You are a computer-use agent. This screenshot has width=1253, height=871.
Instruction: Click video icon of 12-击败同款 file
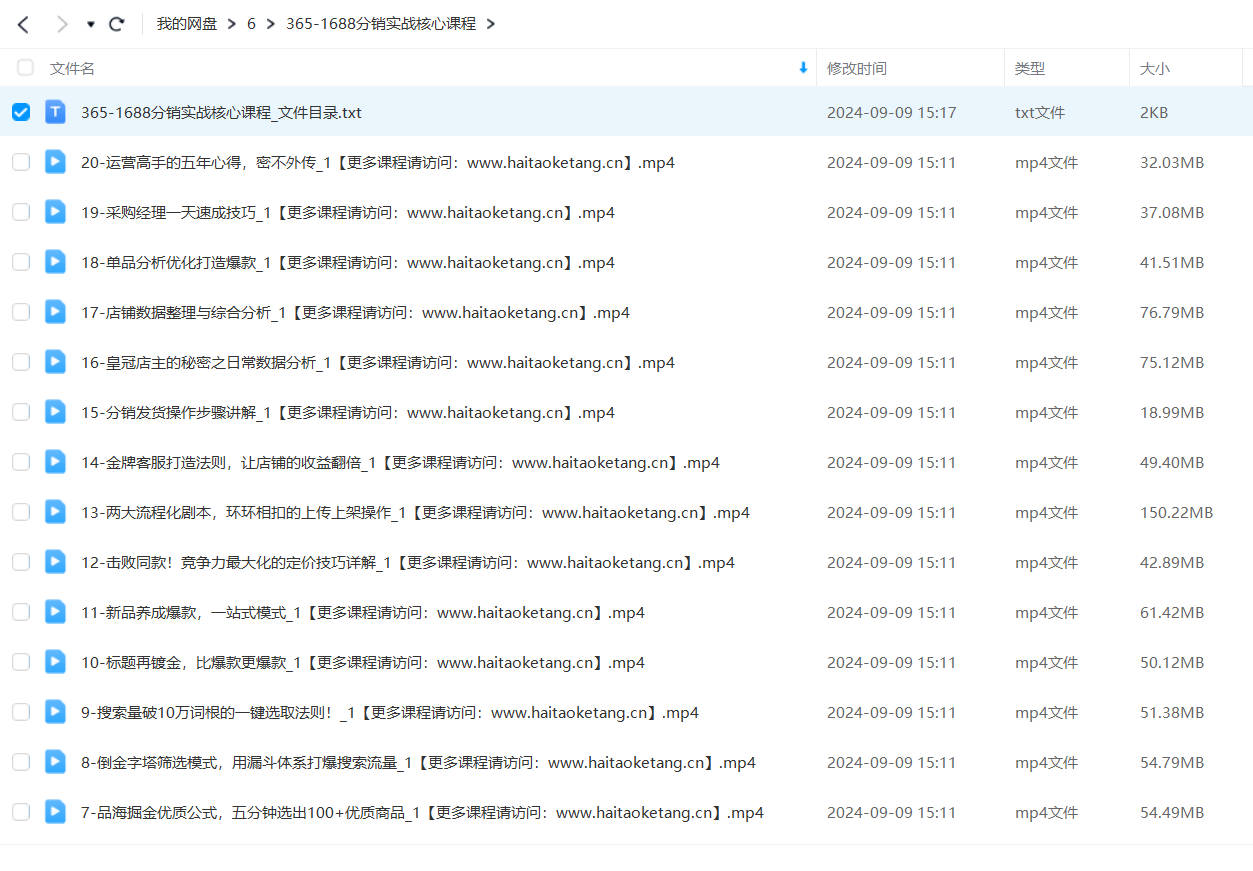point(55,562)
